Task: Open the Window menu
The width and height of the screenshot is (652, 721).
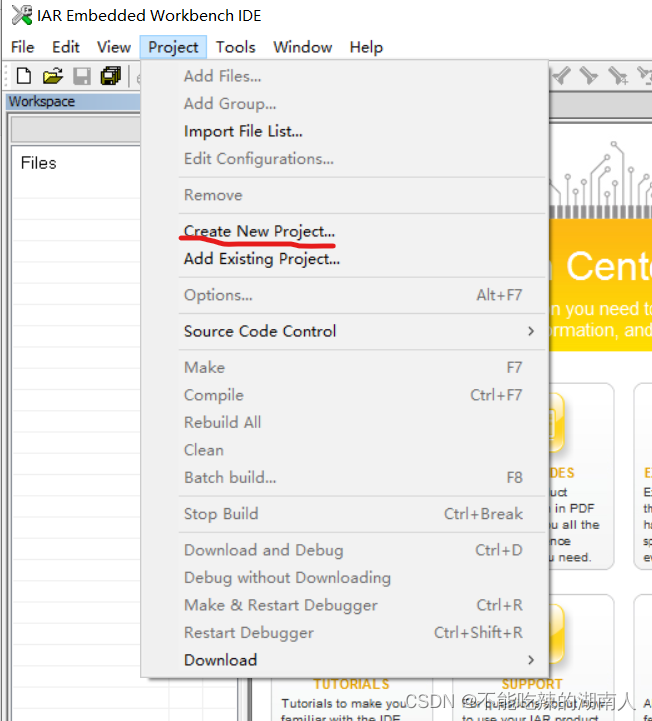Action: (x=303, y=47)
